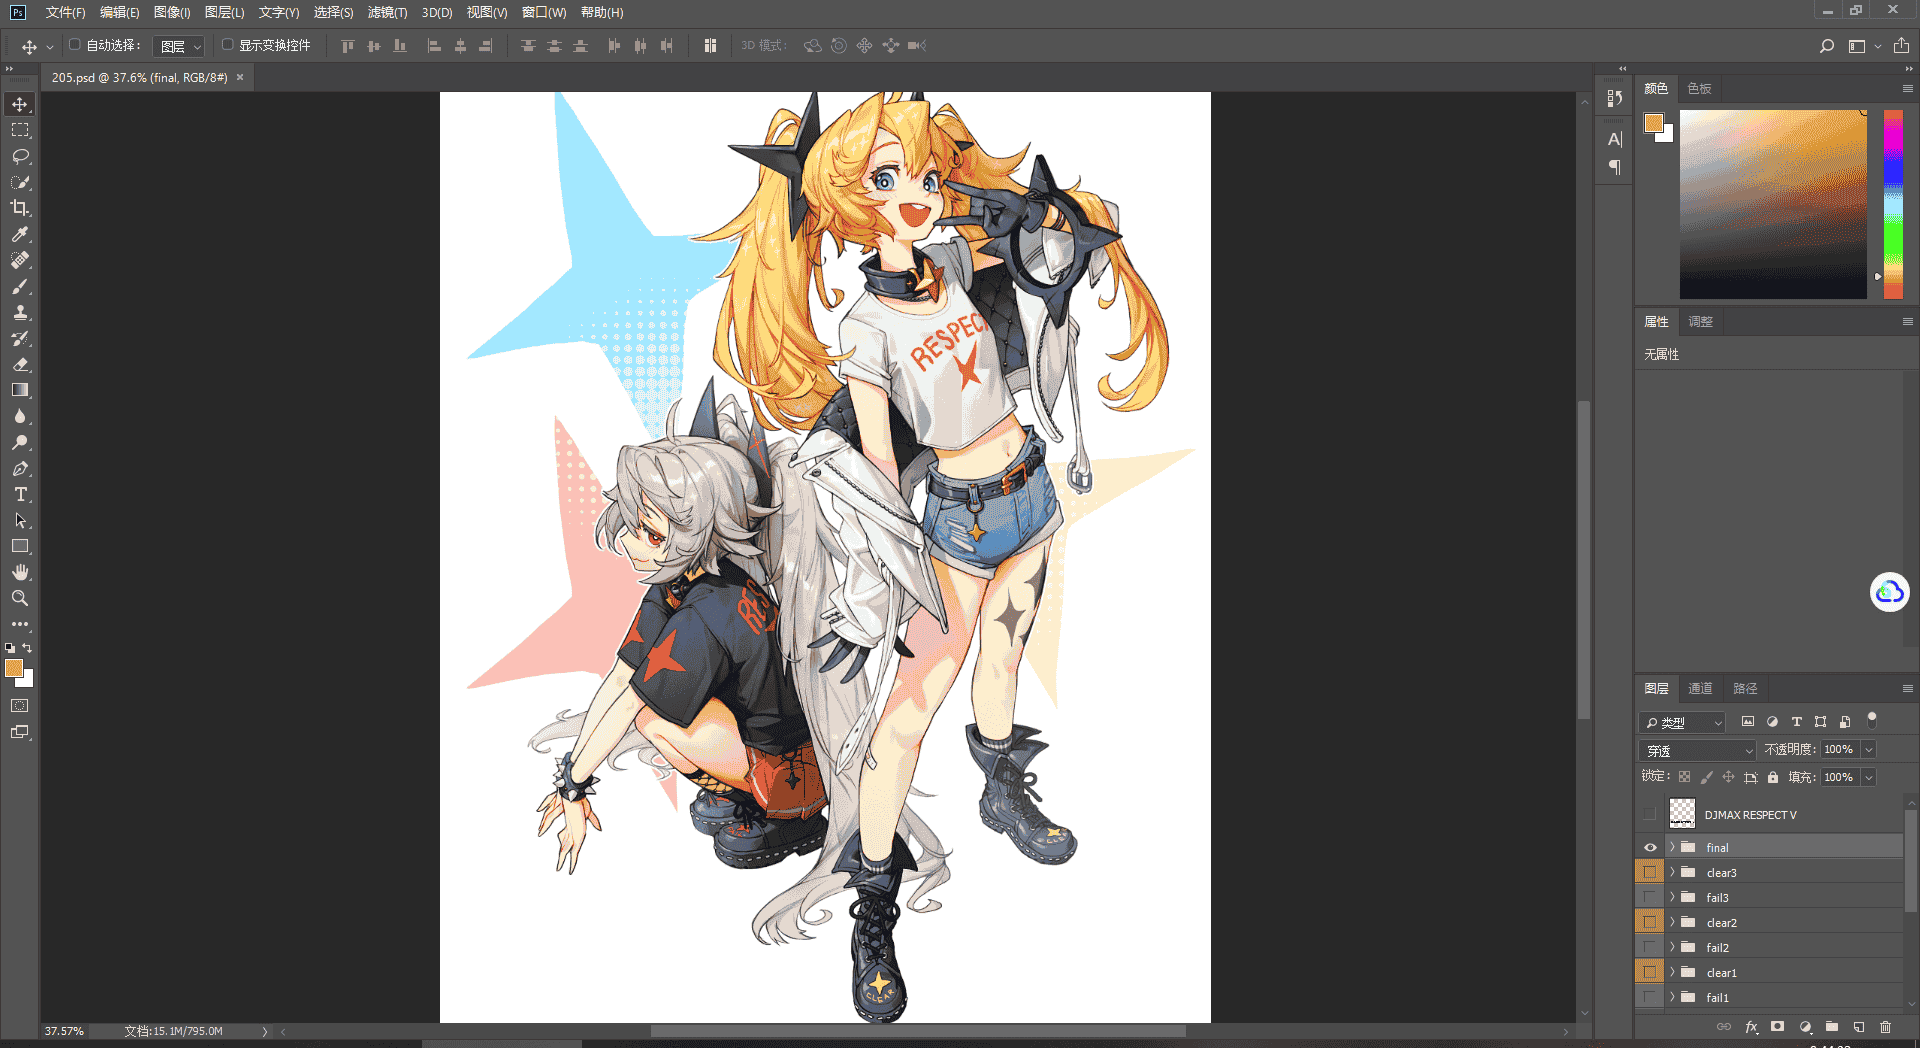The height and width of the screenshot is (1048, 1920).
Task: Close the 205.psd document tab
Action: pos(240,77)
